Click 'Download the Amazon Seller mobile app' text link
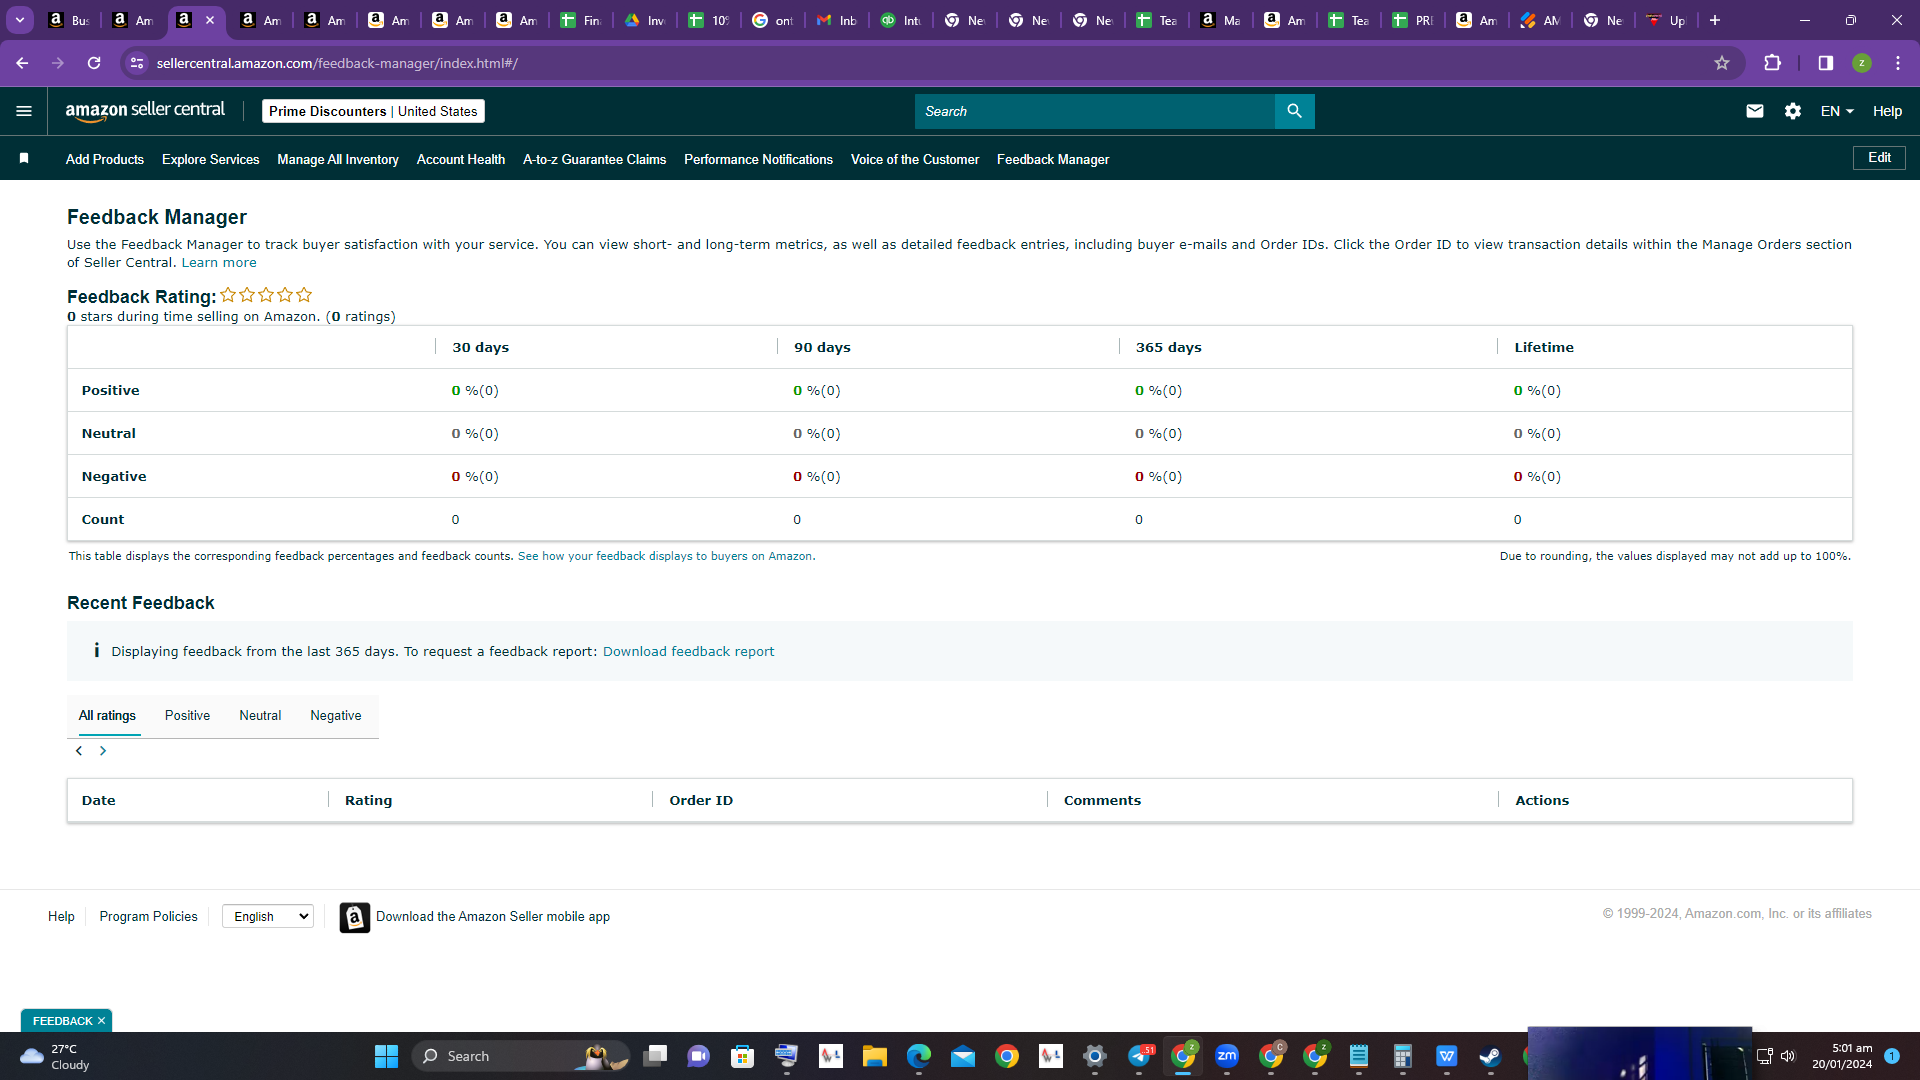The height and width of the screenshot is (1080, 1920). point(493,917)
